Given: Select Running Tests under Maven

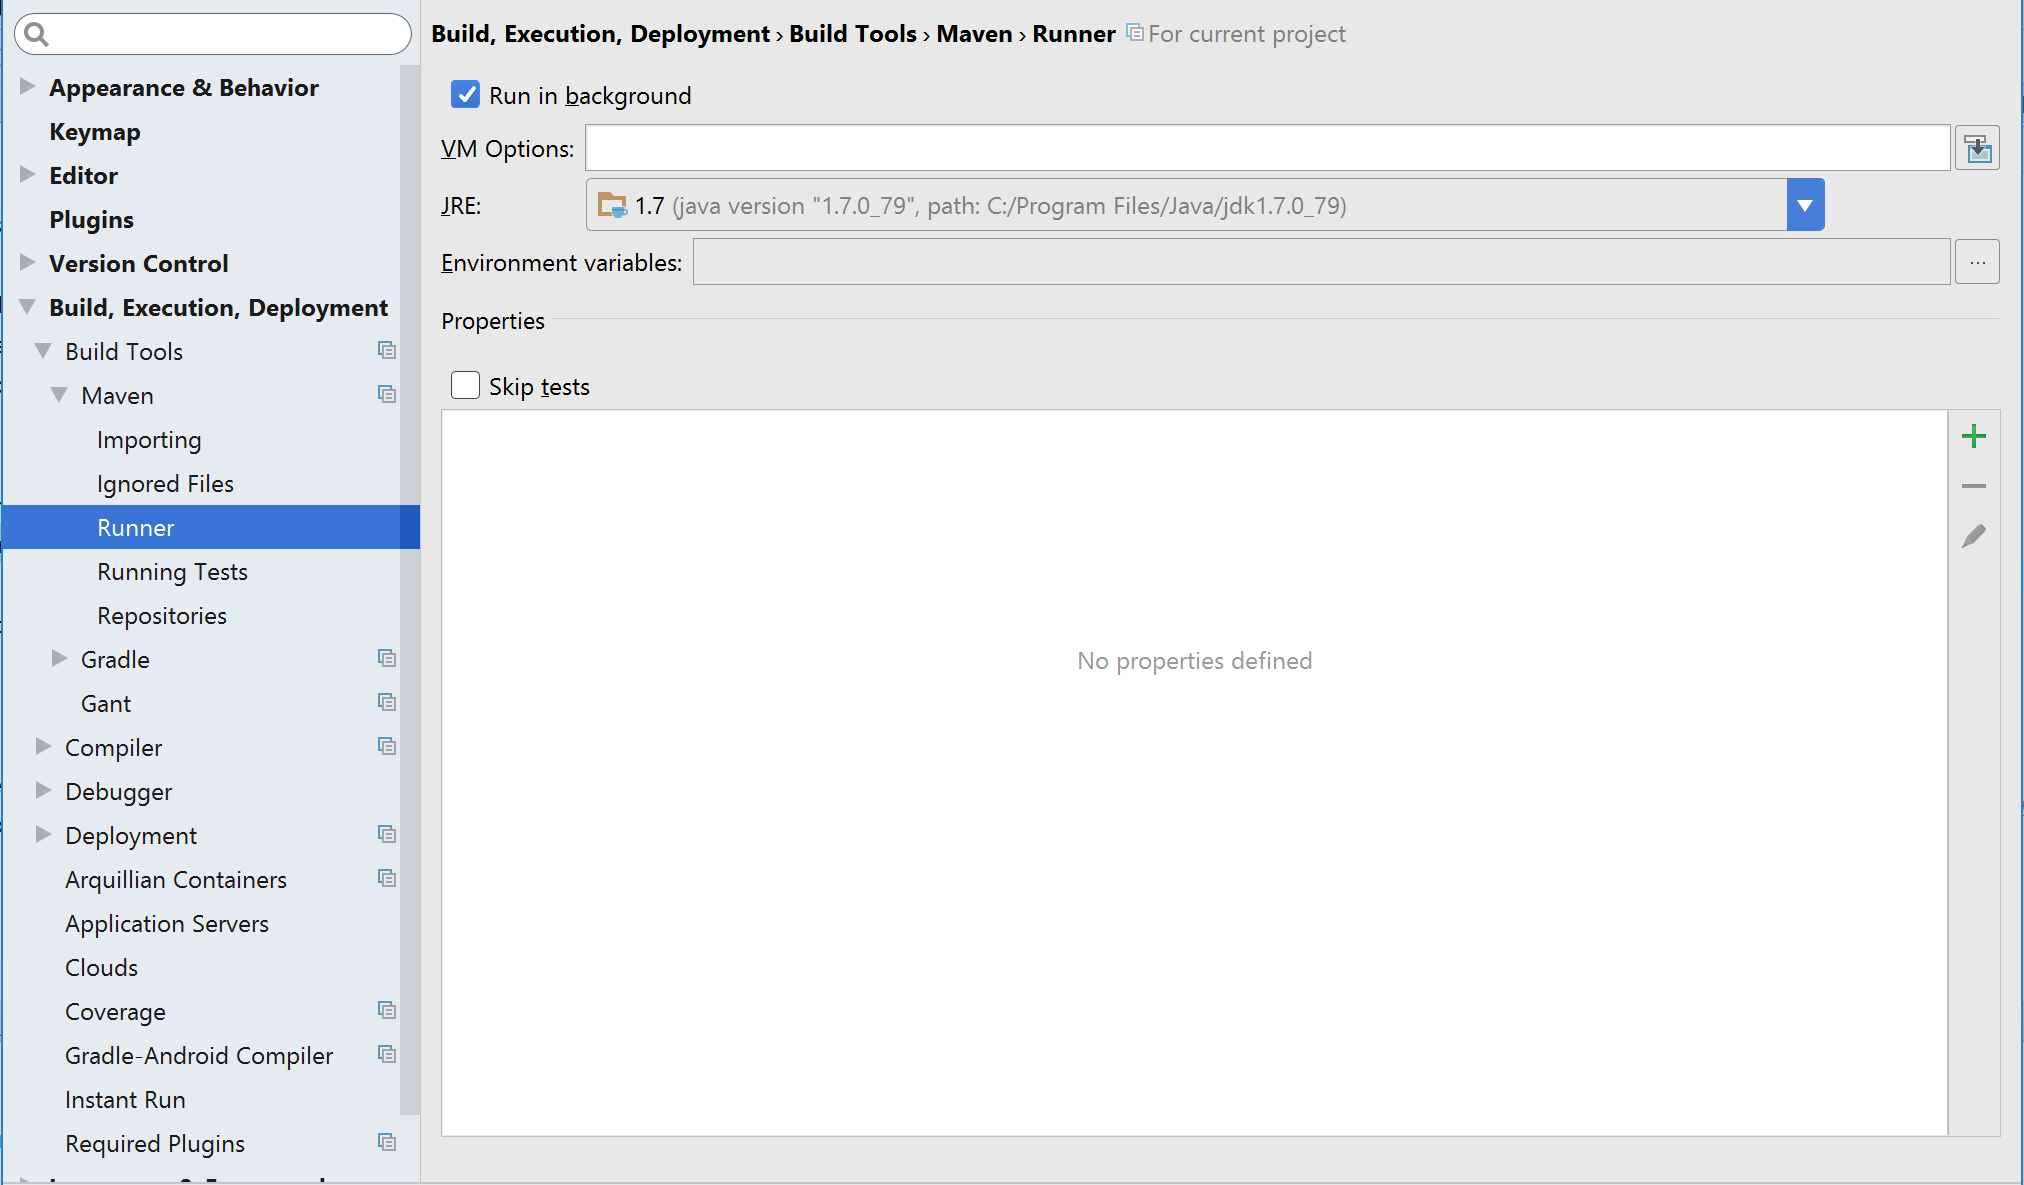Looking at the screenshot, I should pos(172,572).
